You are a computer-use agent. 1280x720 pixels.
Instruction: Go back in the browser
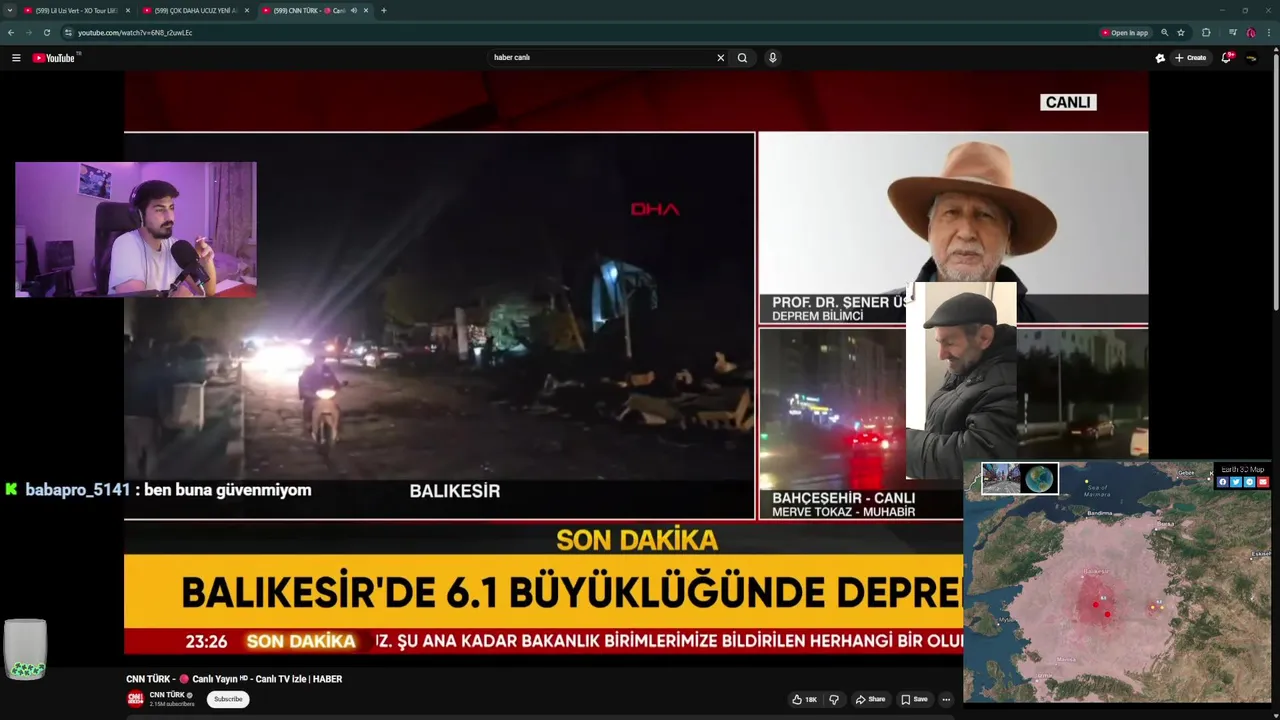[x=11, y=32]
